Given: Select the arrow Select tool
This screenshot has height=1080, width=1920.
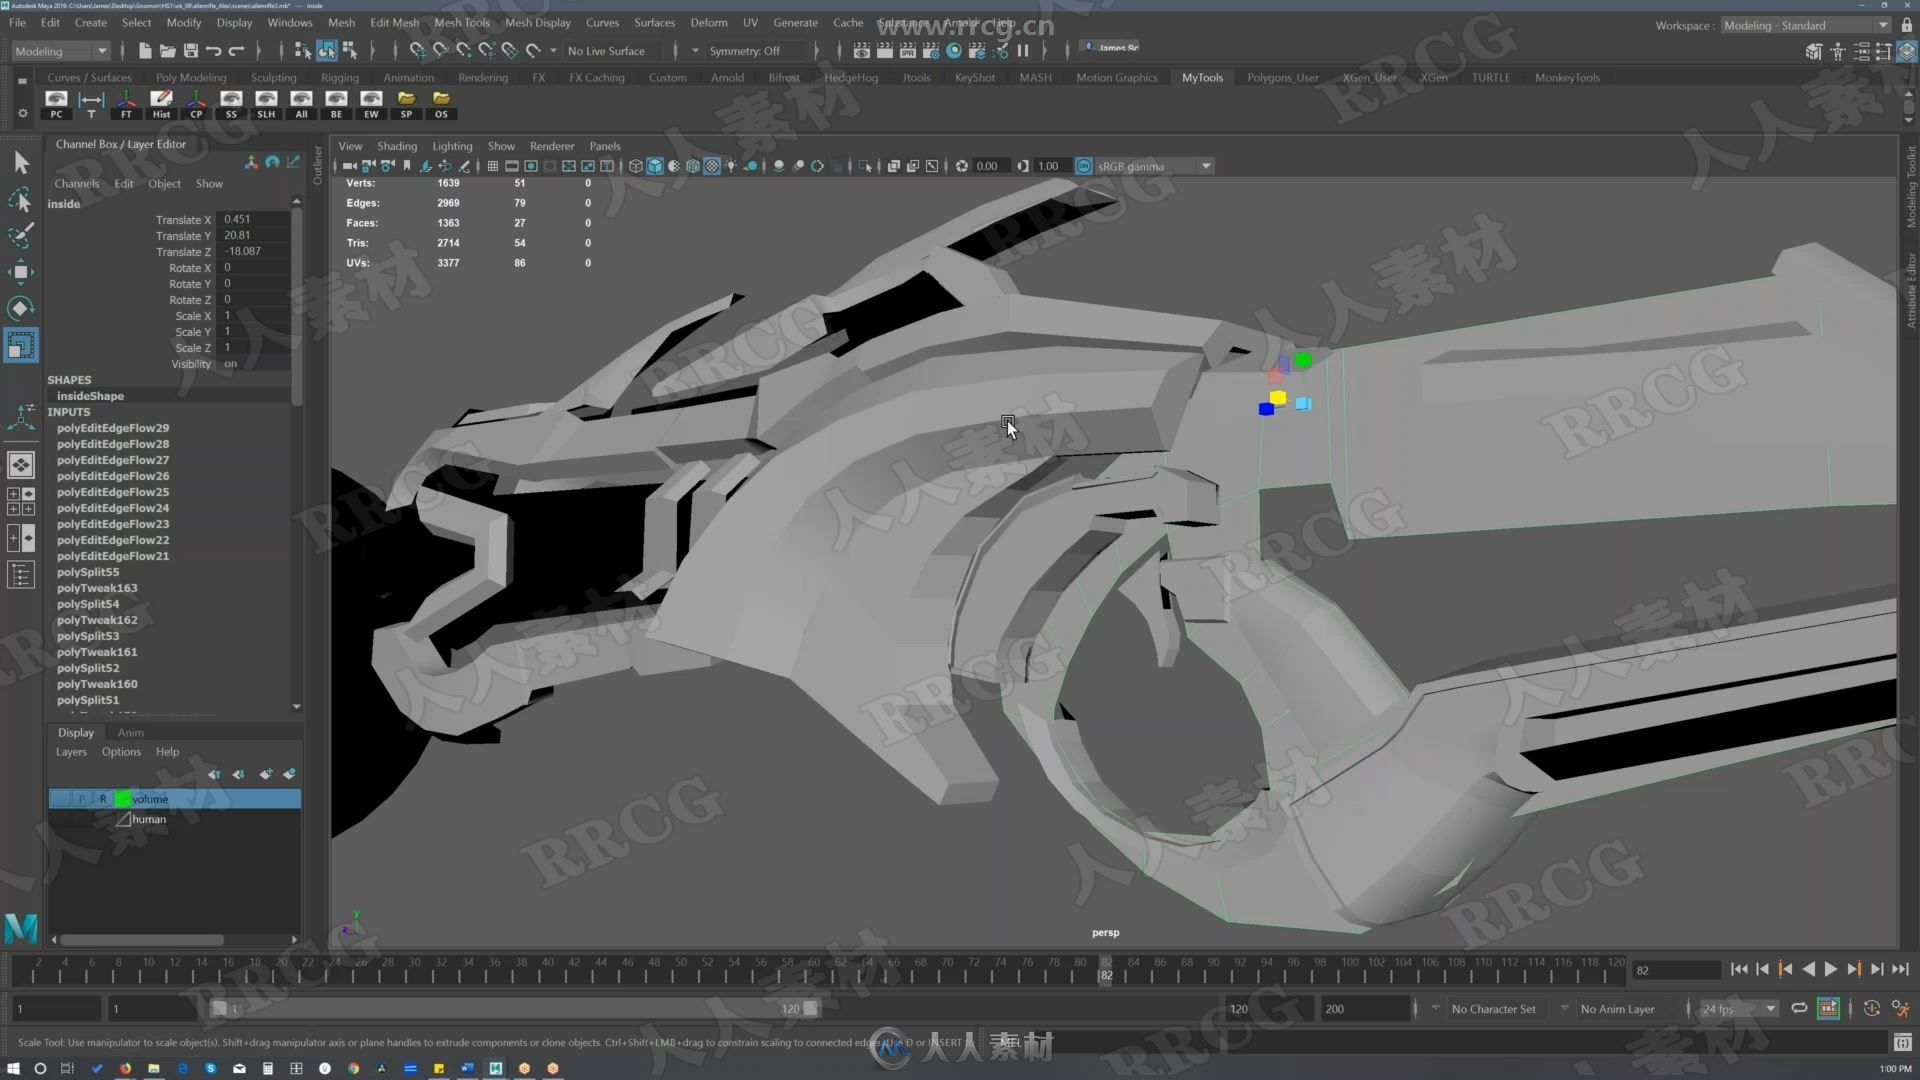Looking at the screenshot, I should [x=21, y=163].
